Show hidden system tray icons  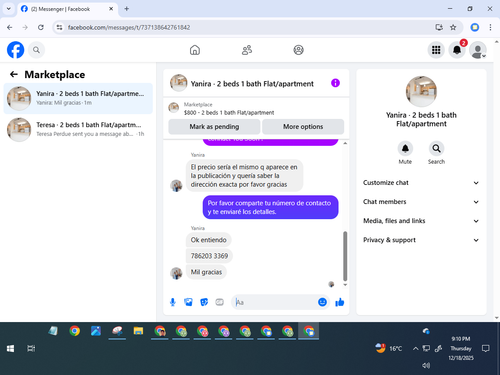click(x=415, y=349)
